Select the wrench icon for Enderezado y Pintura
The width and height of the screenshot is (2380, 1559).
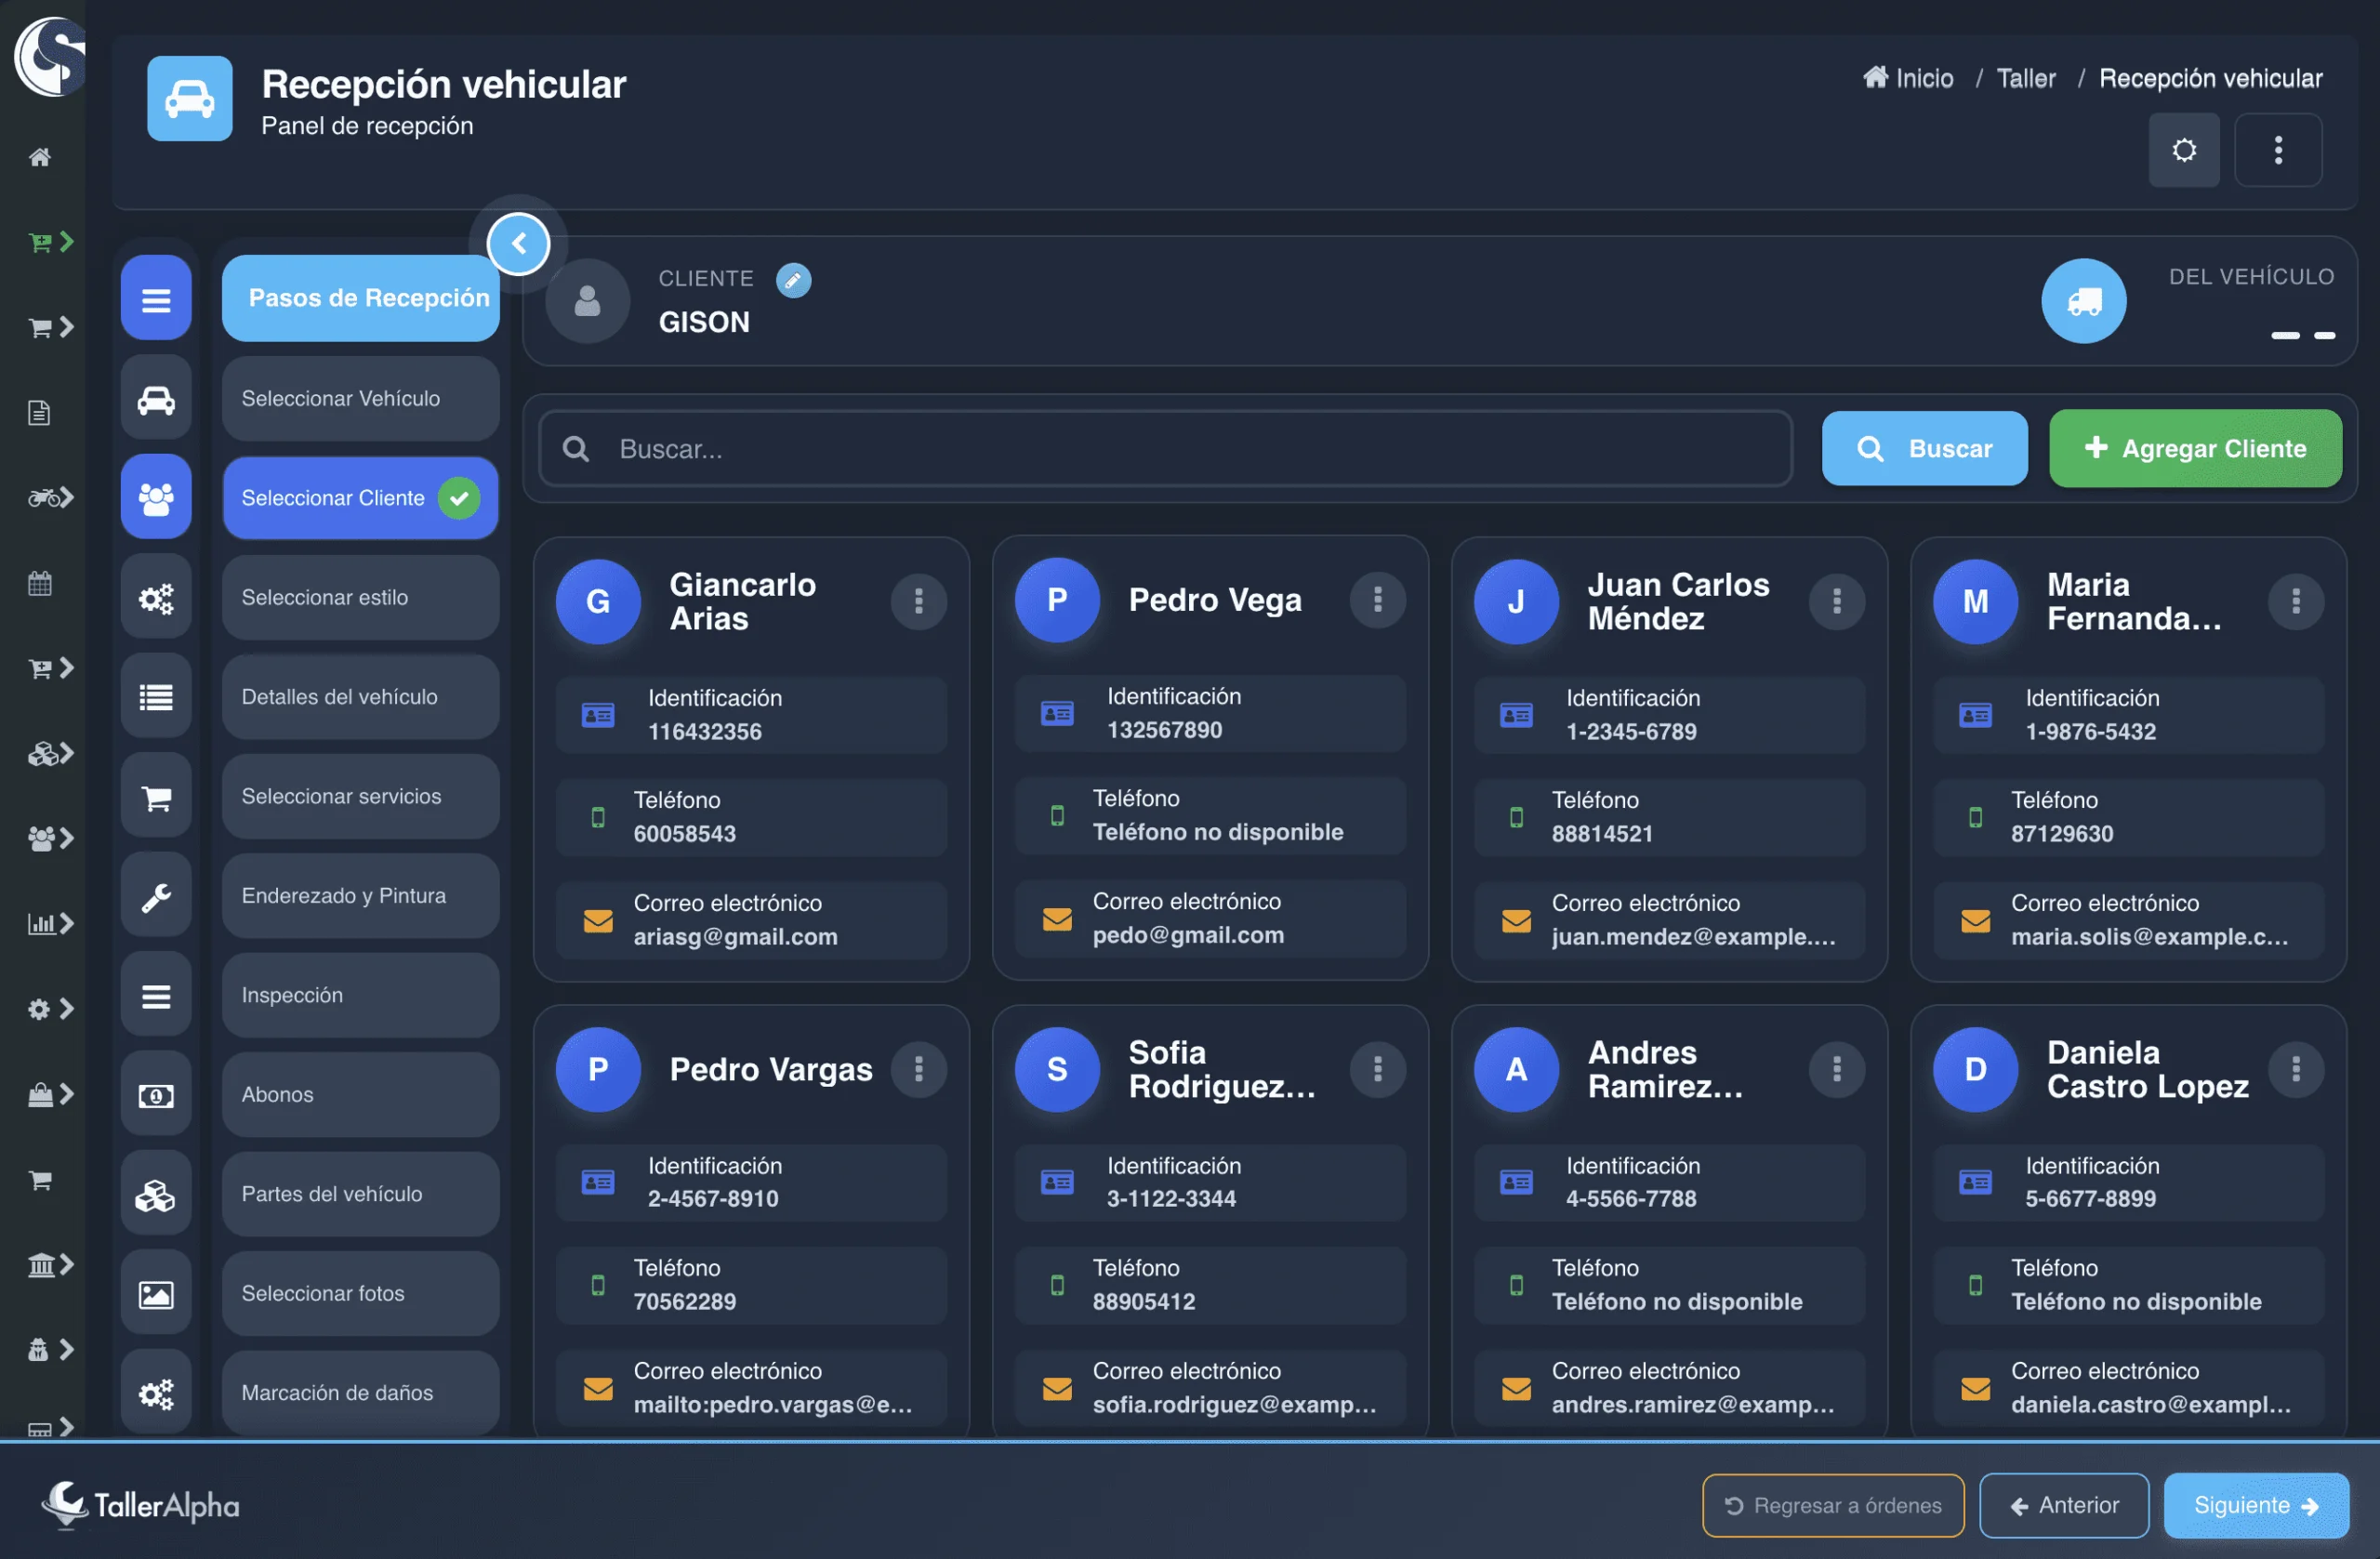(x=155, y=895)
